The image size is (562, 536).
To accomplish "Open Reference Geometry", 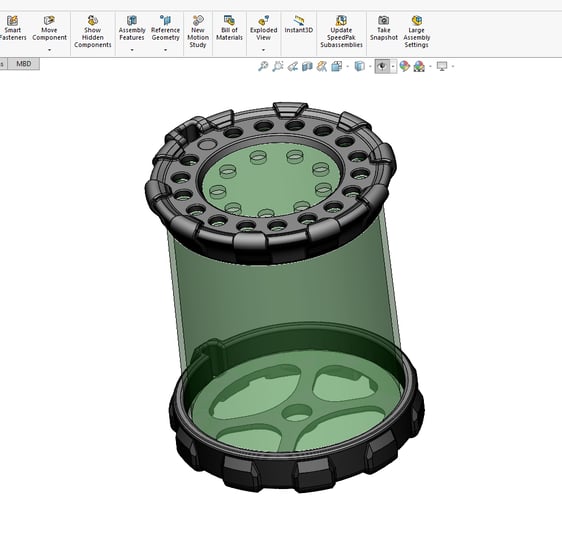I will tap(165, 29).
